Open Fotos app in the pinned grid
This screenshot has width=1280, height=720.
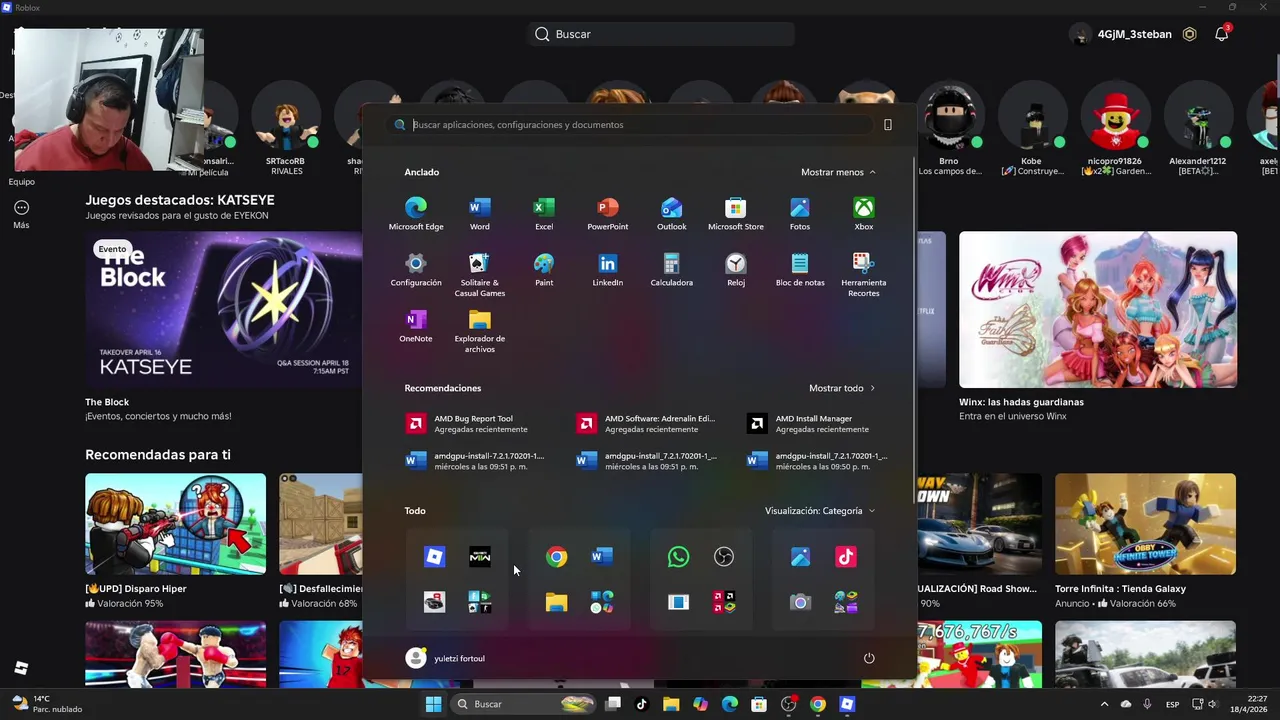[x=800, y=214]
